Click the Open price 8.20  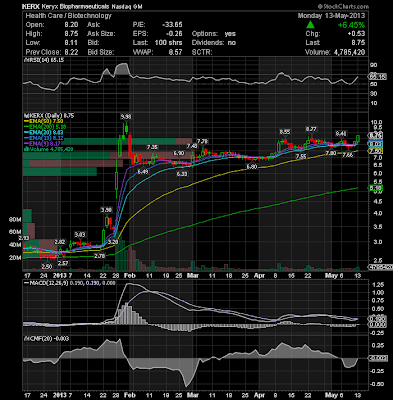pos(71,25)
